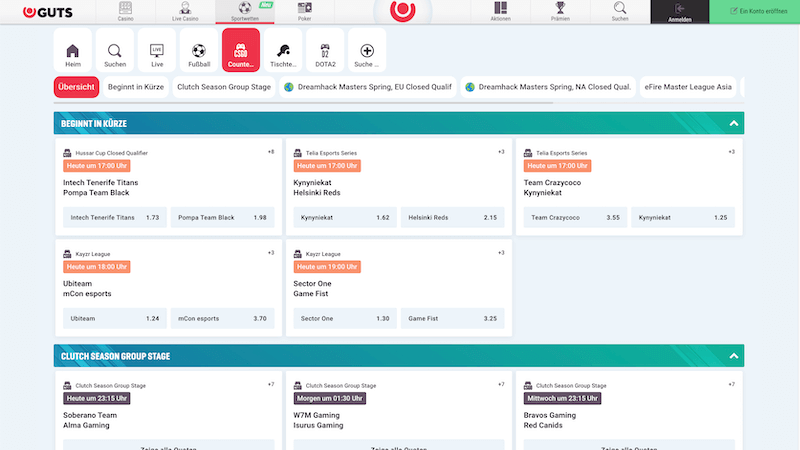The width and height of the screenshot is (800, 450).
Task: Collapse the Beginnt in Kürze section
Action: click(x=734, y=123)
